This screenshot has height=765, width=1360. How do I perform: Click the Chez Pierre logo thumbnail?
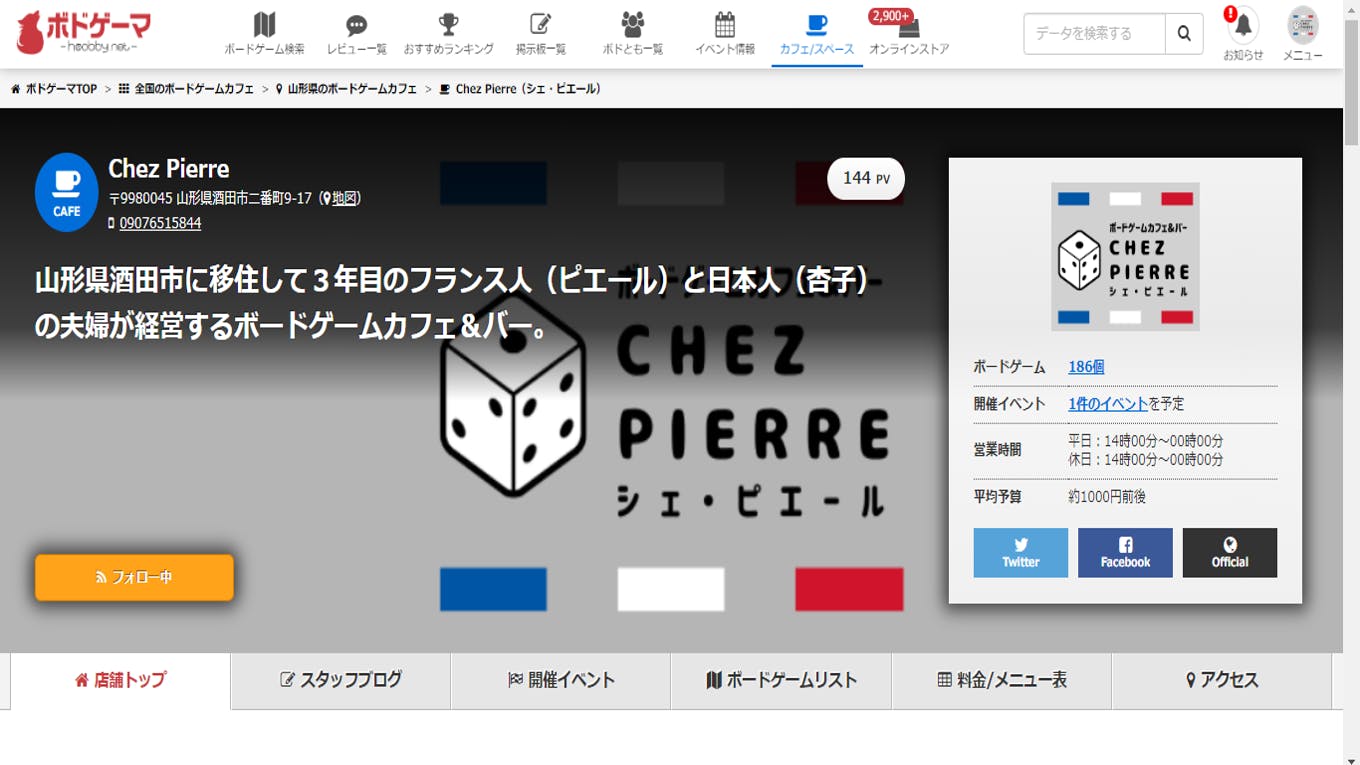pyautogui.click(x=1125, y=256)
